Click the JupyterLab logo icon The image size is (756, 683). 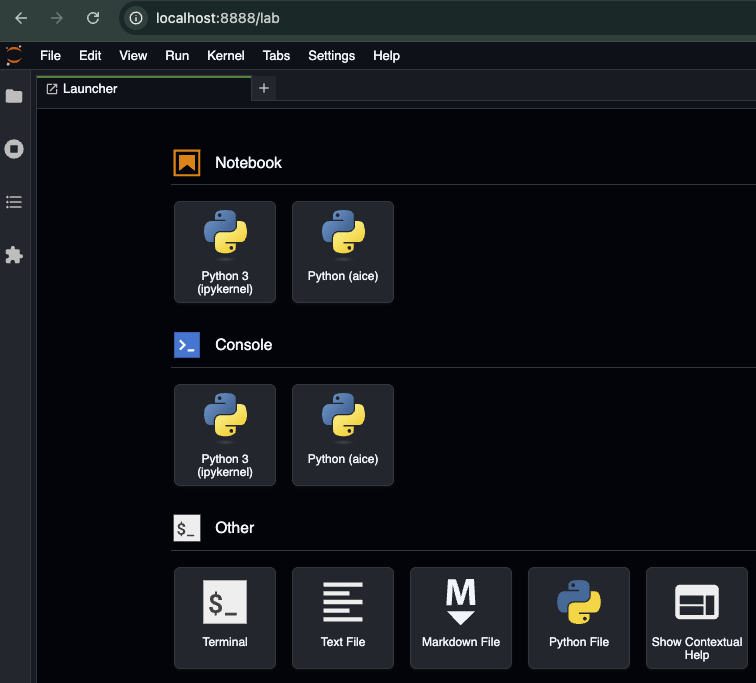pyautogui.click(x=14, y=55)
